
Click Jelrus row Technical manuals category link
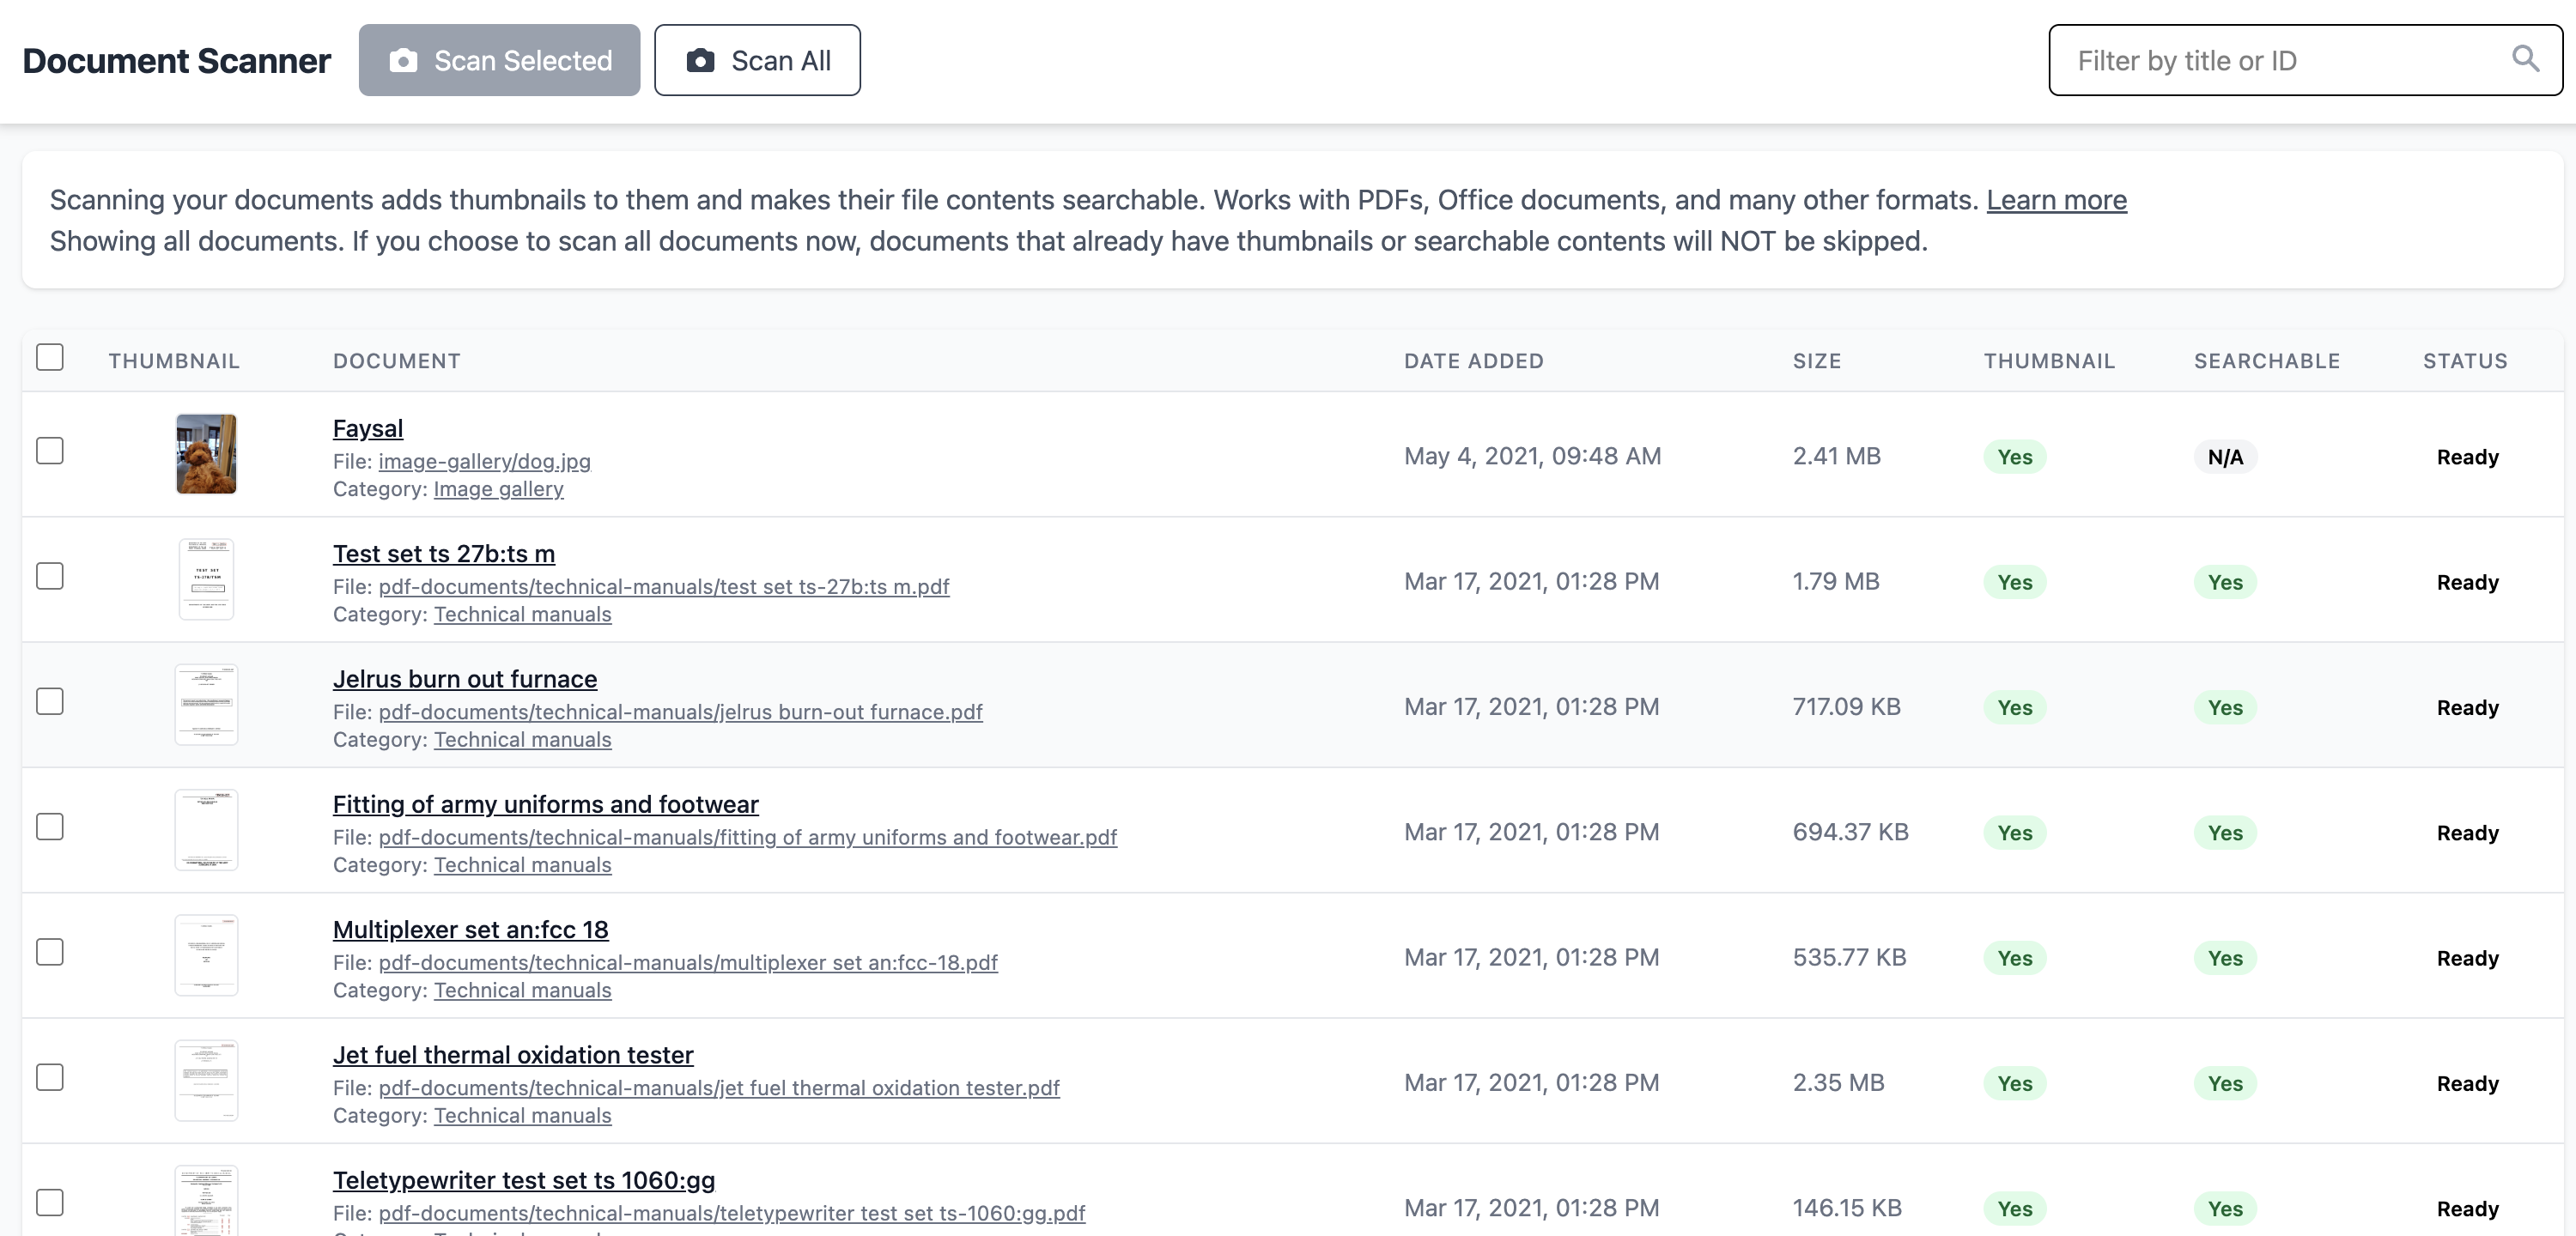point(522,740)
